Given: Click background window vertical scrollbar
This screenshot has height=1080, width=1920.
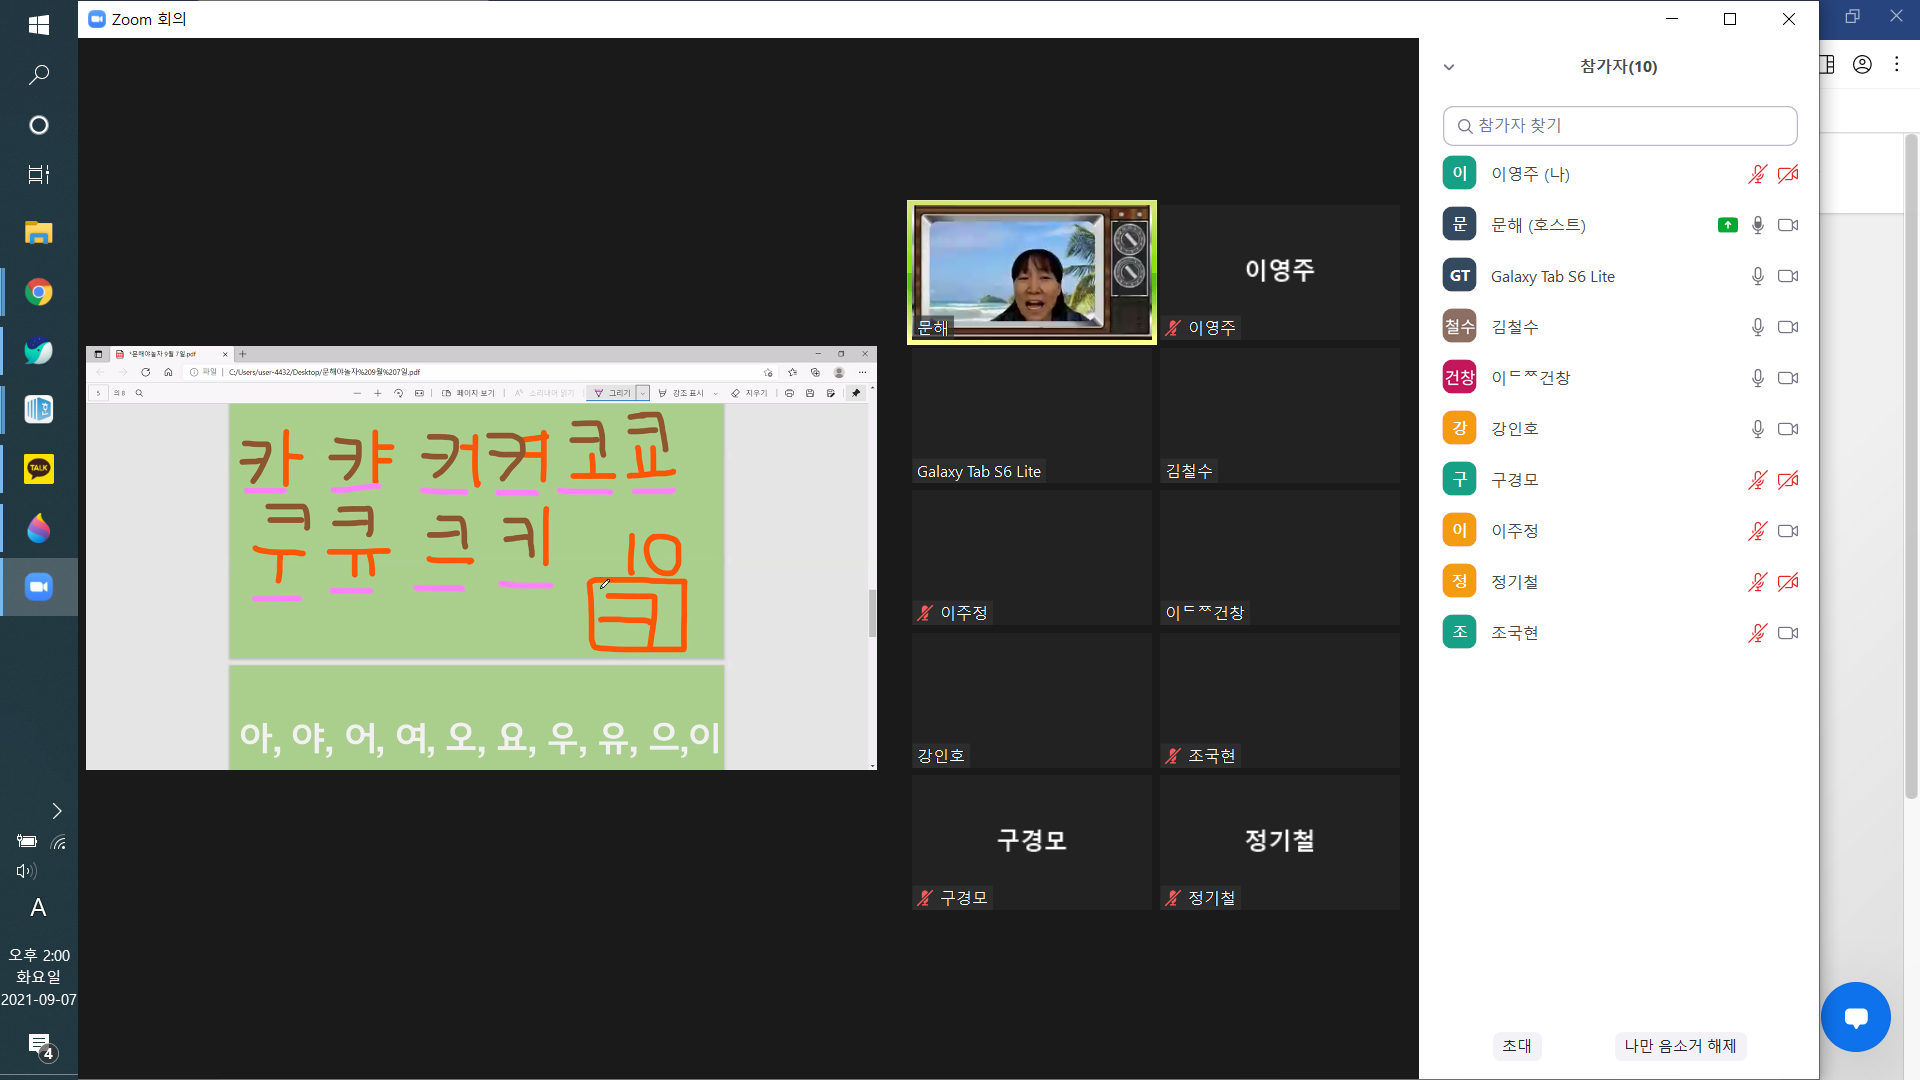Looking at the screenshot, I should click(x=1911, y=468).
